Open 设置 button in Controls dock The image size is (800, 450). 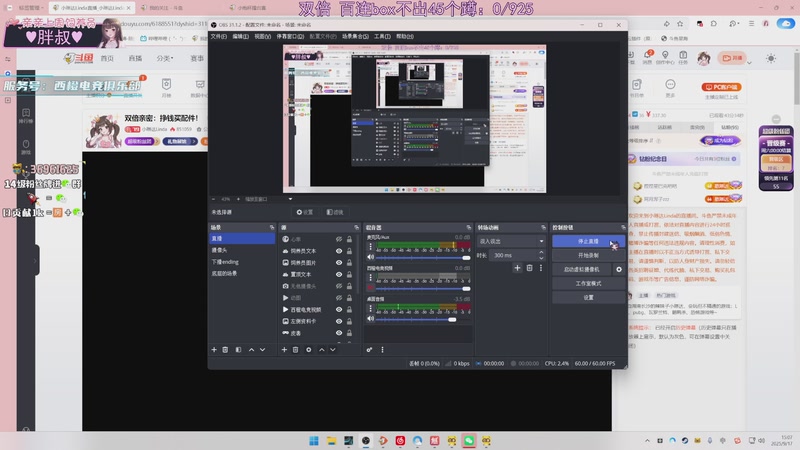coord(588,297)
